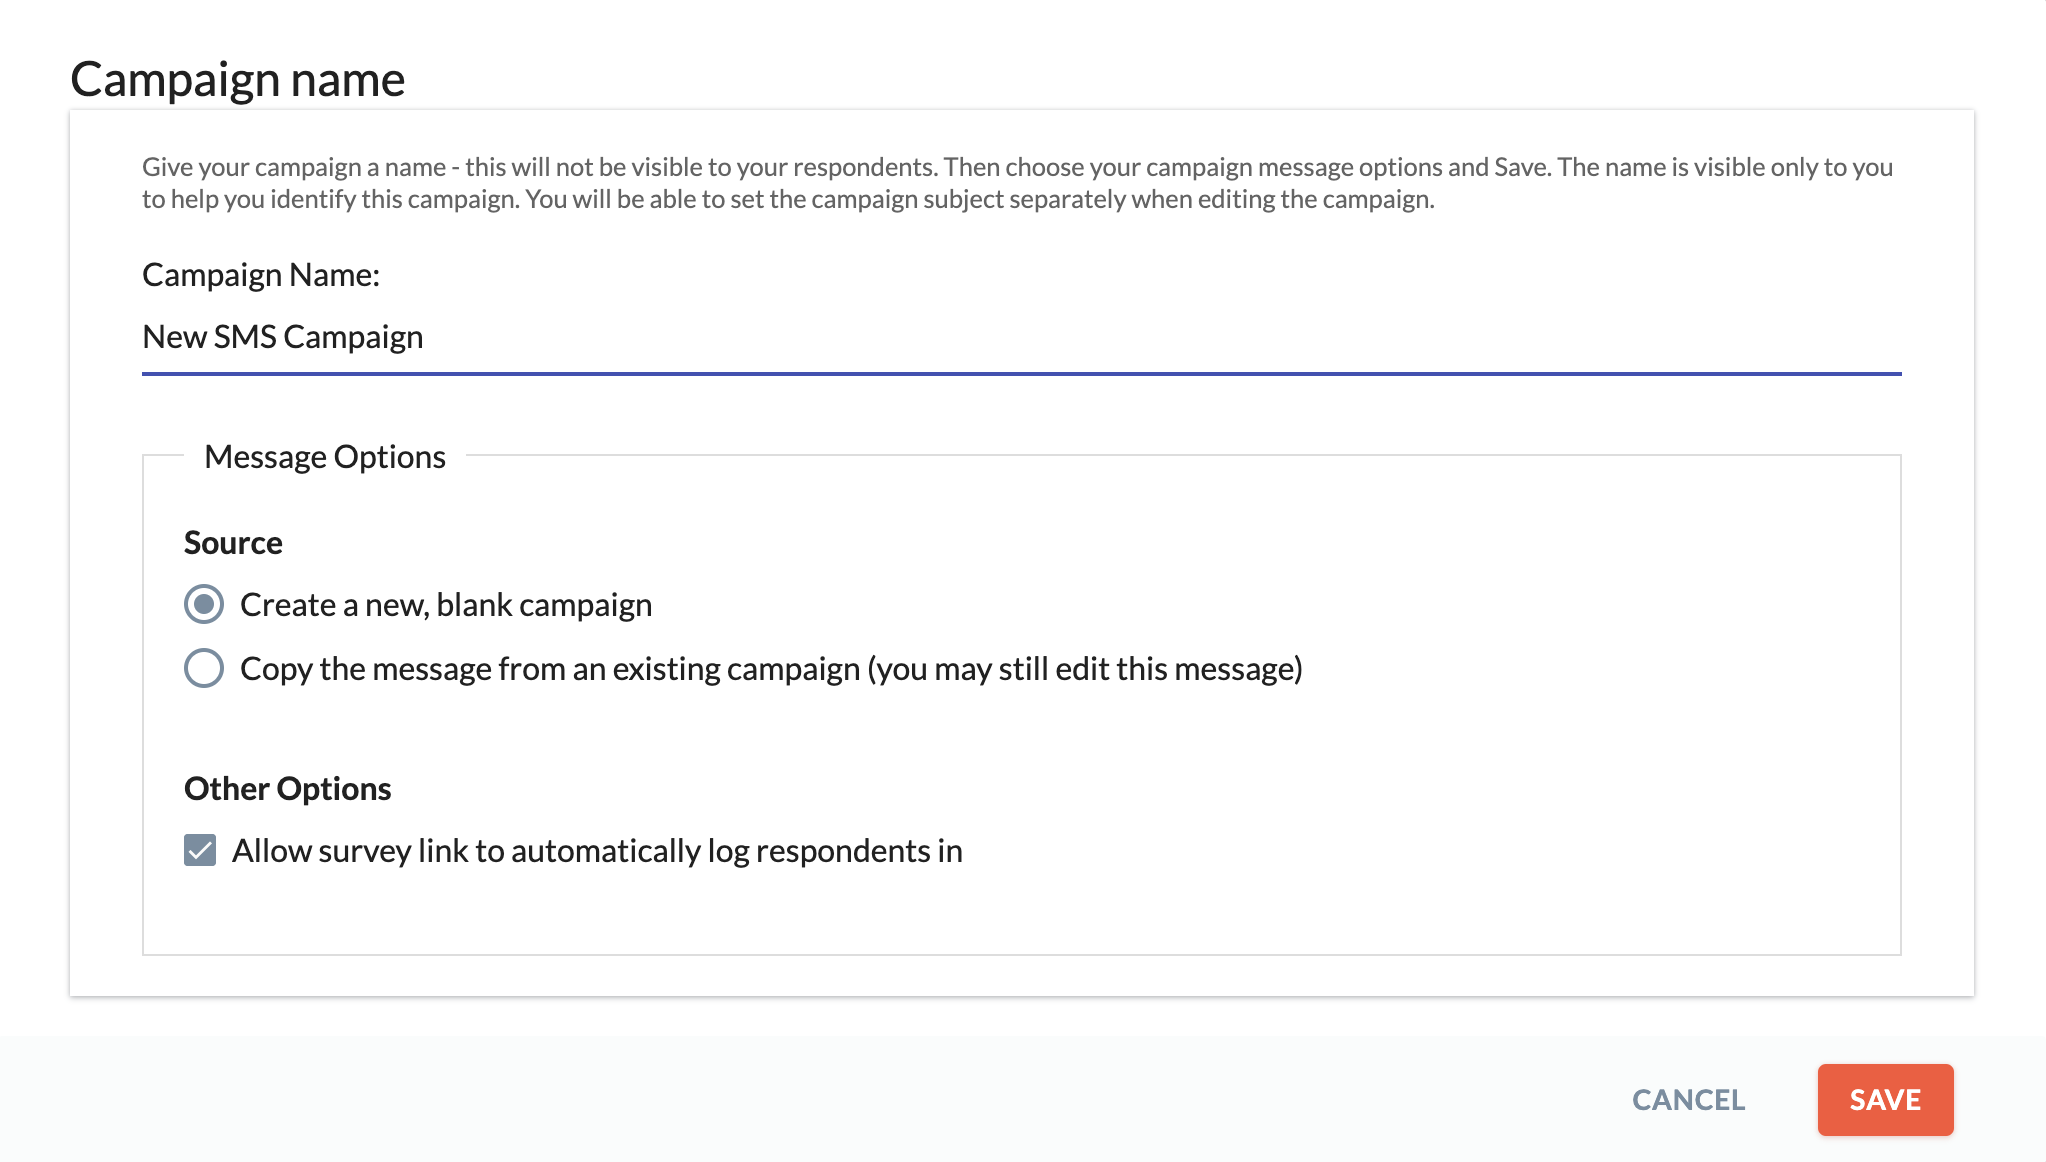2046x1162 pixels.
Task: Click CANCEL to dismiss the dialog
Action: click(1687, 1100)
